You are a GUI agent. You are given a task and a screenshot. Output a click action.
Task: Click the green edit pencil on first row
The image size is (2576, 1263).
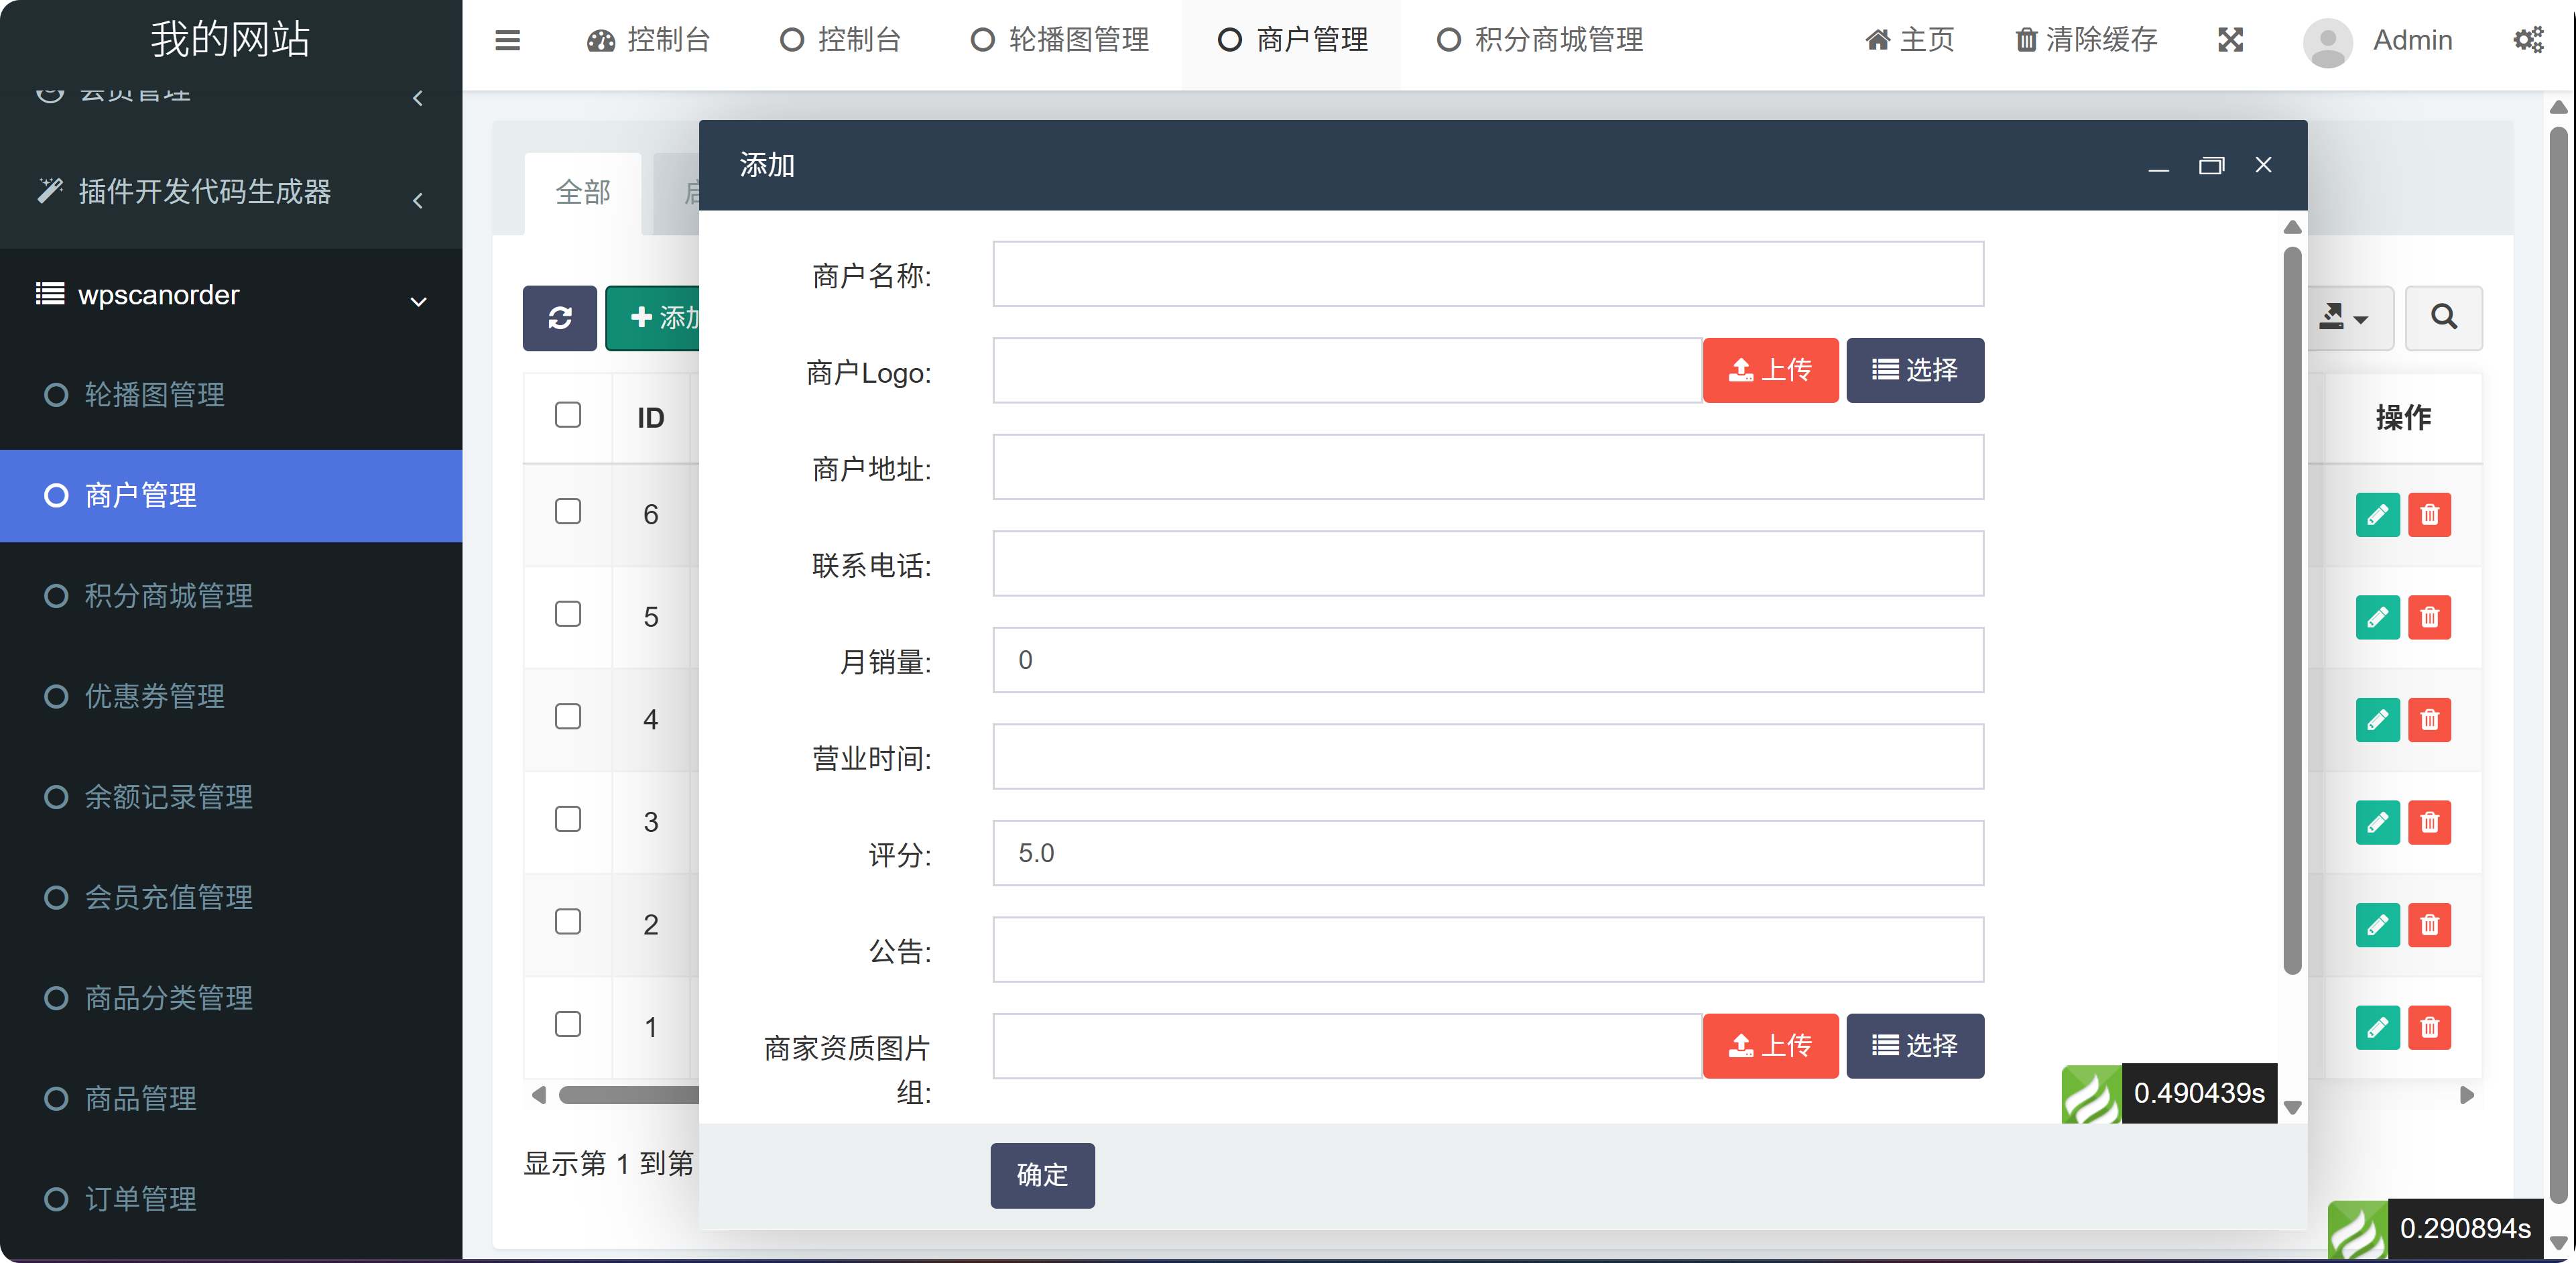coord(2379,515)
